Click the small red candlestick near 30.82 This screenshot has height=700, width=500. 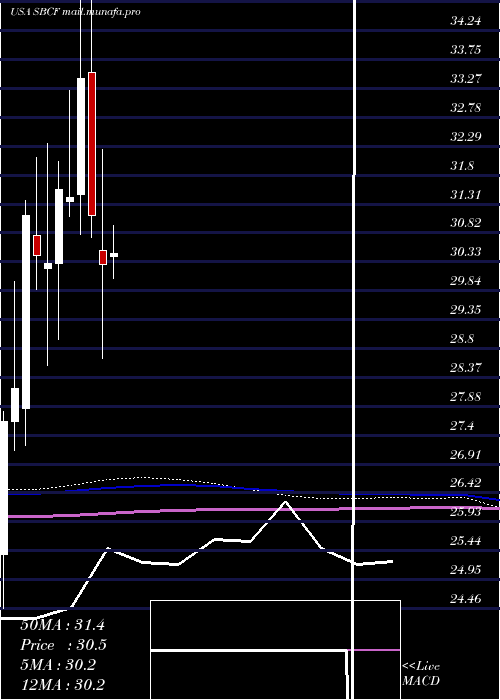(x=37, y=245)
